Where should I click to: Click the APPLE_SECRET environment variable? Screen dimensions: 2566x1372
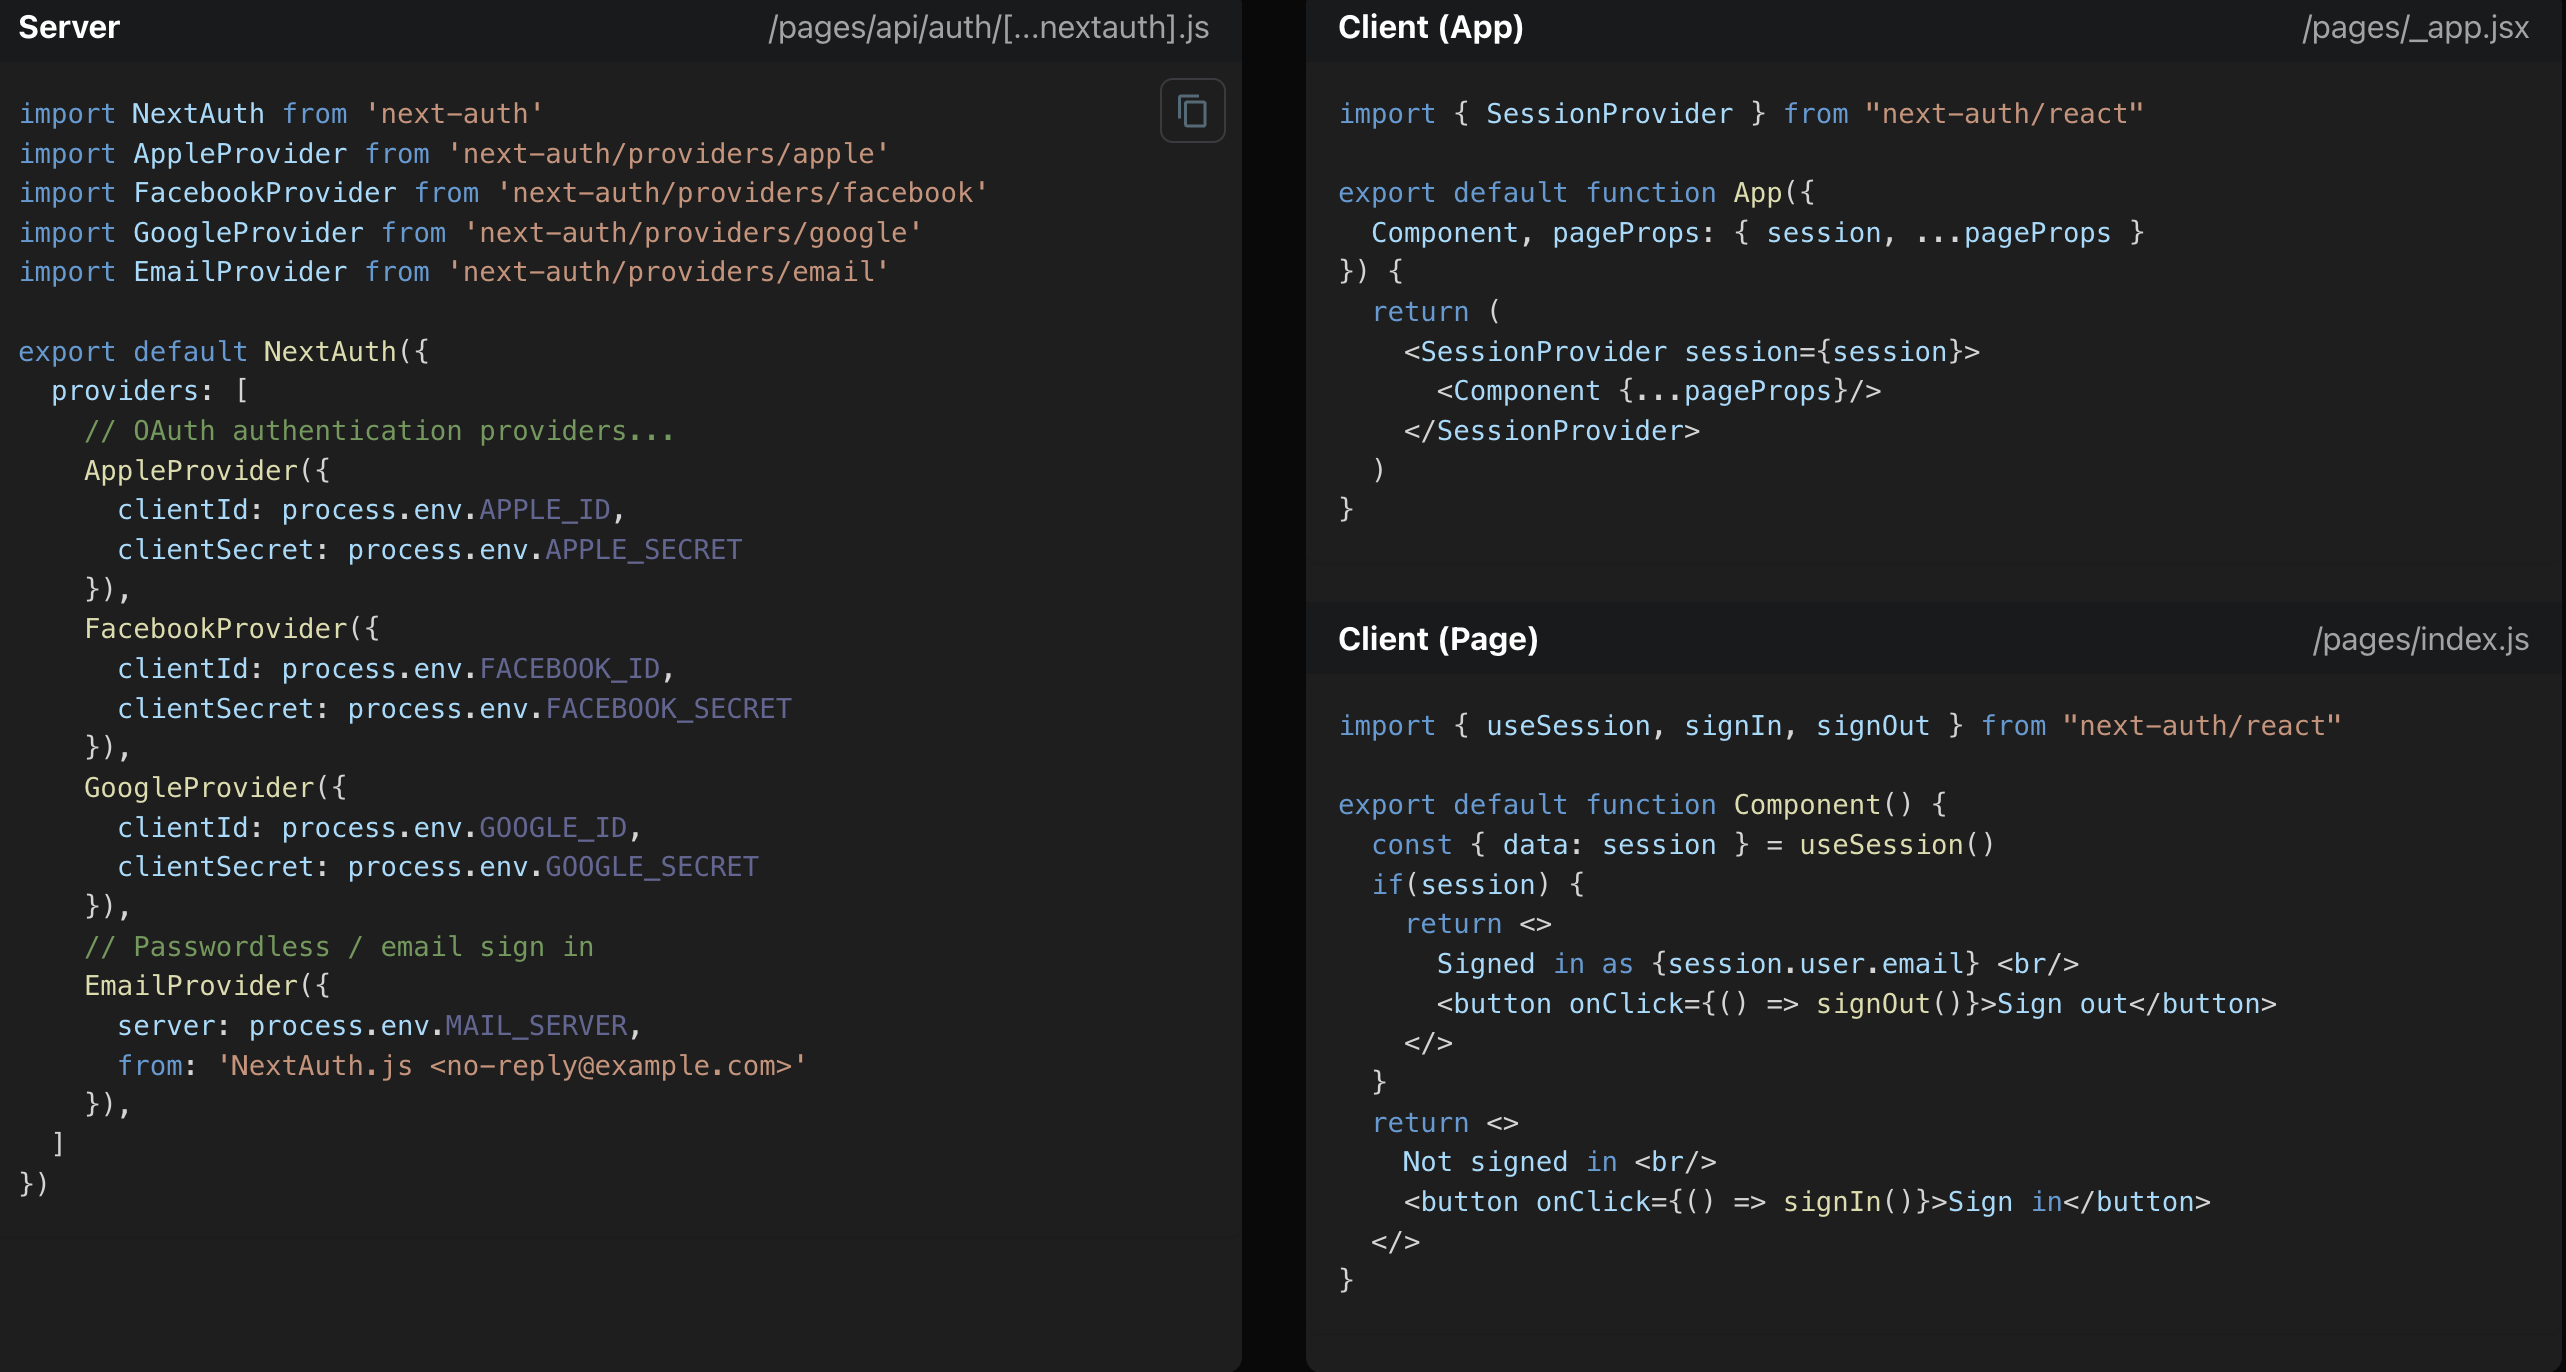pyautogui.click(x=643, y=550)
